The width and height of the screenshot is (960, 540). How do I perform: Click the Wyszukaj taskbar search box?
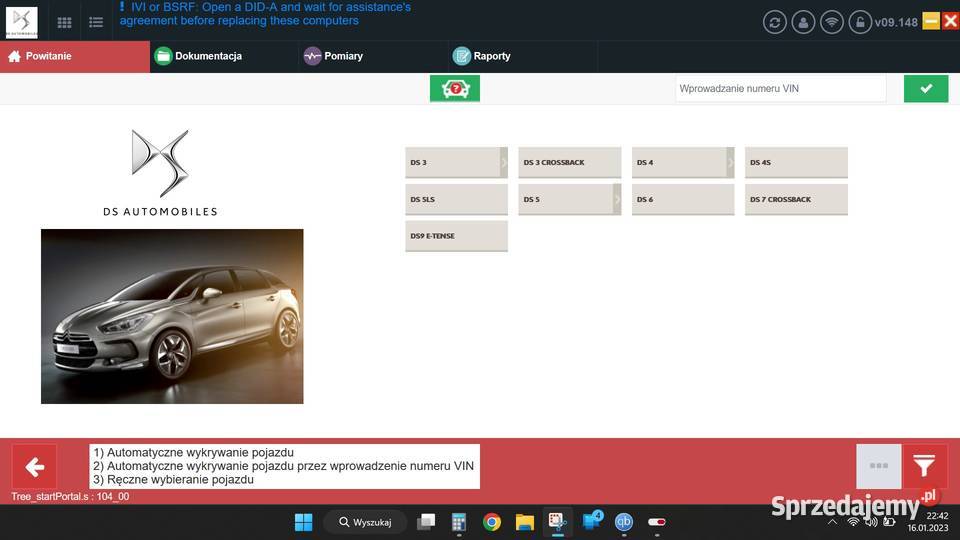coord(366,522)
